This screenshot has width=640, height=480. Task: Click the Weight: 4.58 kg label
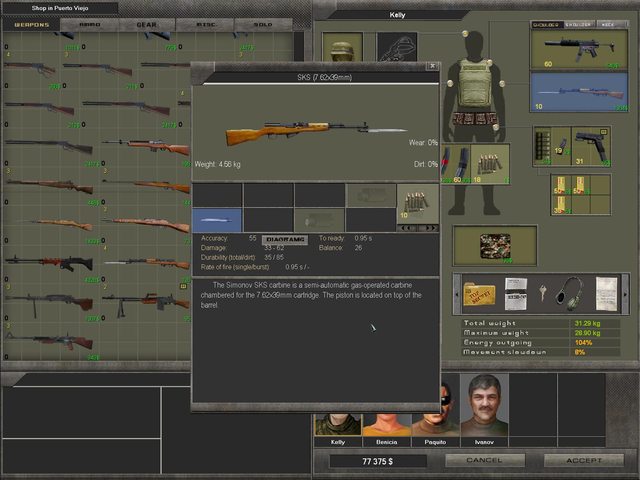coord(218,164)
